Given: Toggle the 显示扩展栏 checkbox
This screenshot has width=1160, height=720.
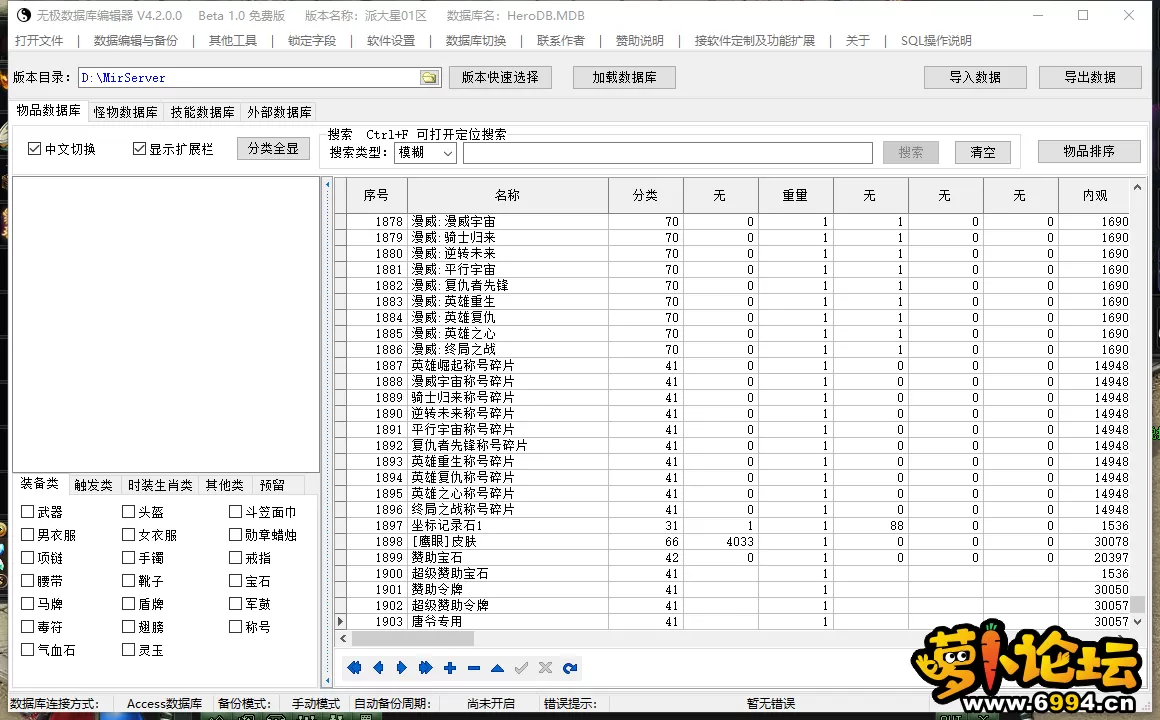Looking at the screenshot, I should click(x=139, y=149).
